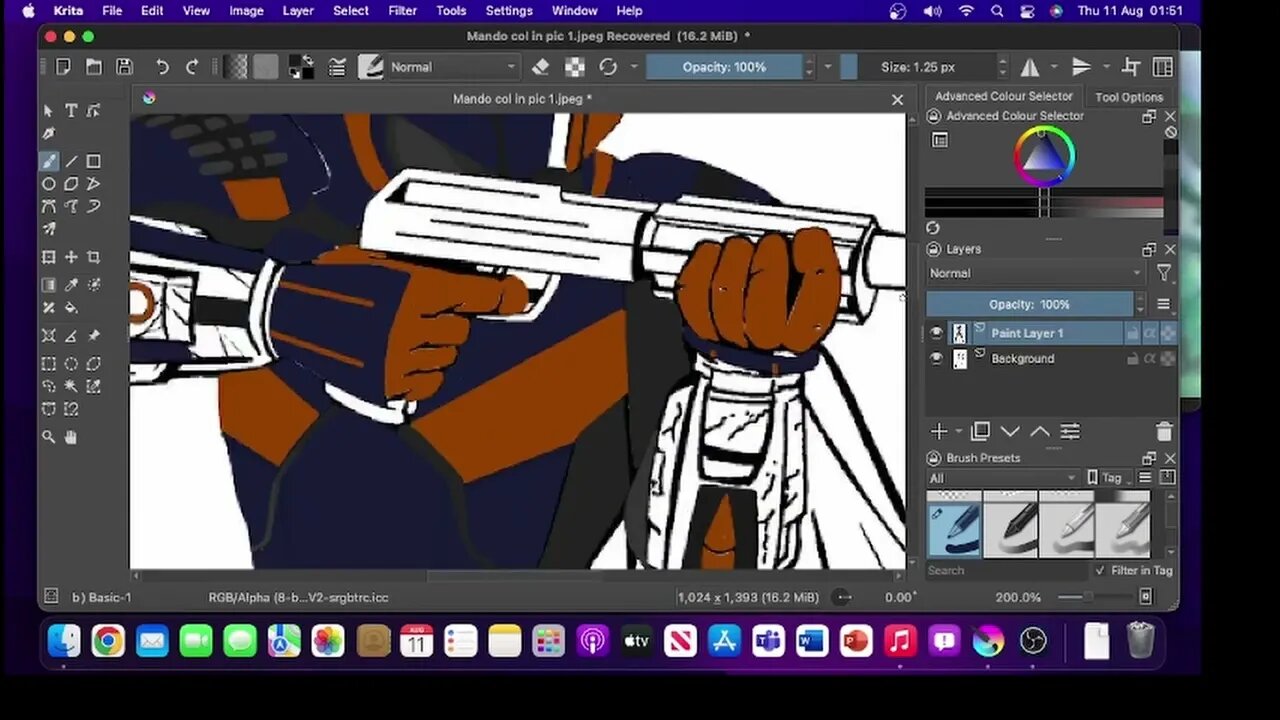The height and width of the screenshot is (720, 1280).
Task: Click the Duplicate layer icon
Action: click(x=980, y=432)
